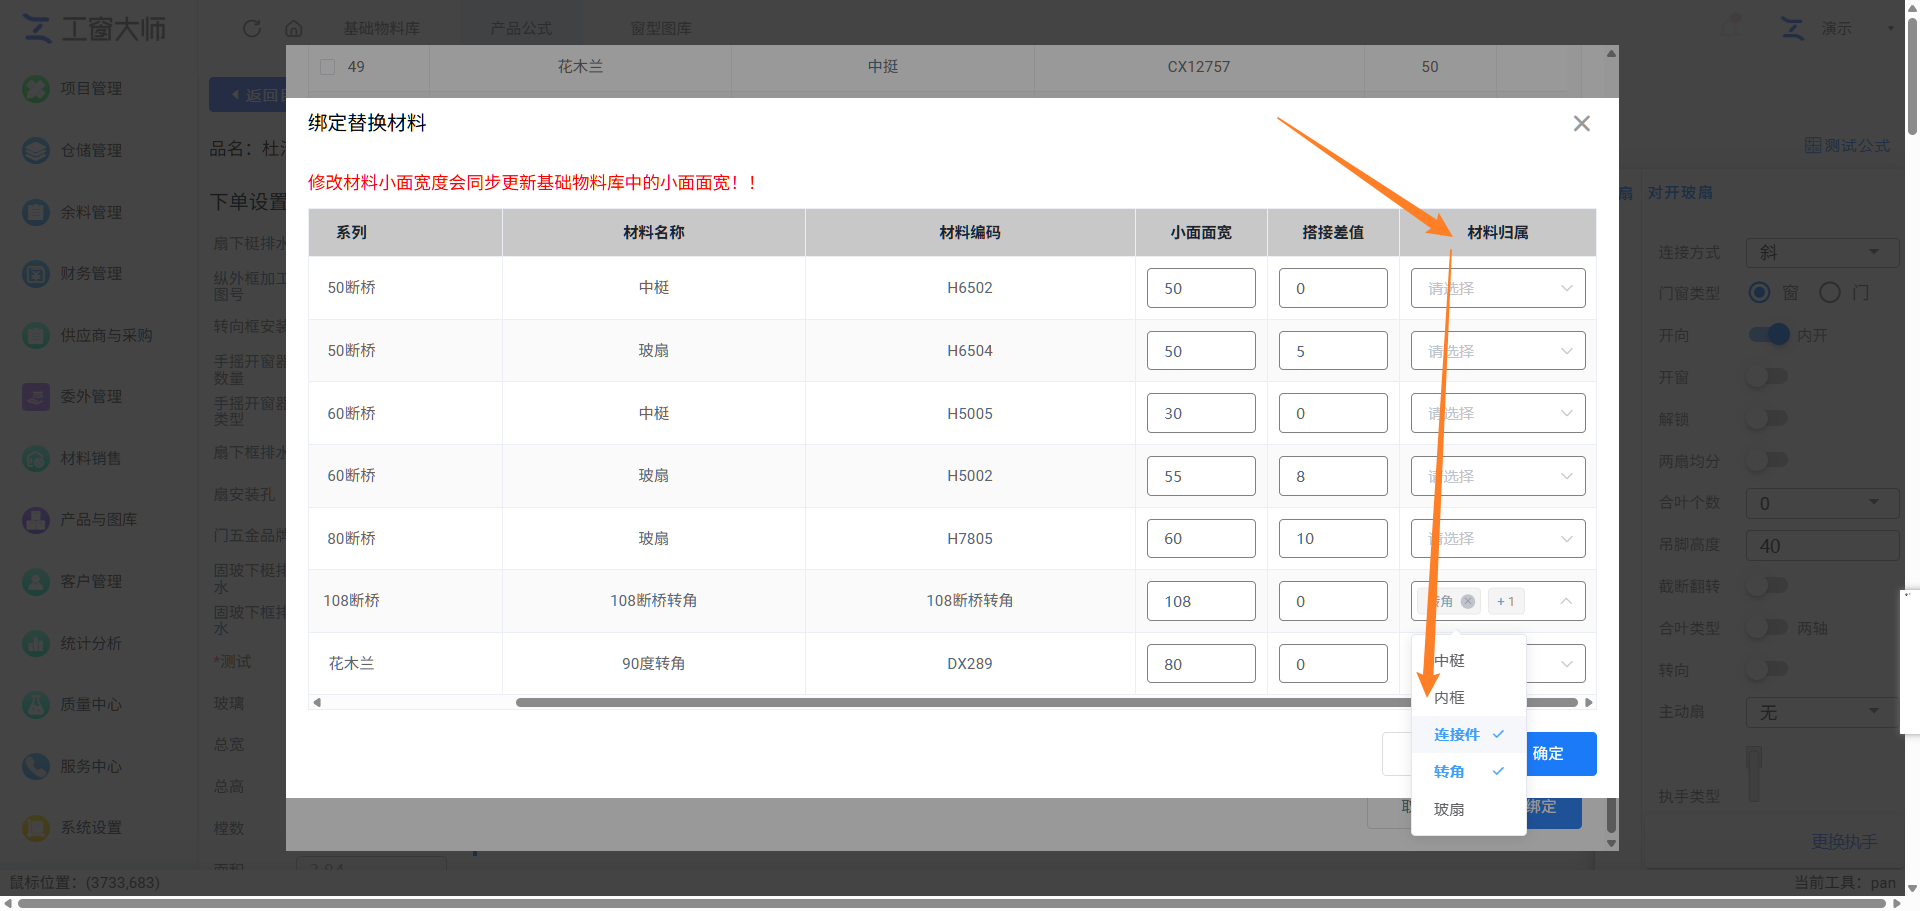
Task: Remove the 转角 tag in 108断桥 row
Action: (x=1468, y=602)
